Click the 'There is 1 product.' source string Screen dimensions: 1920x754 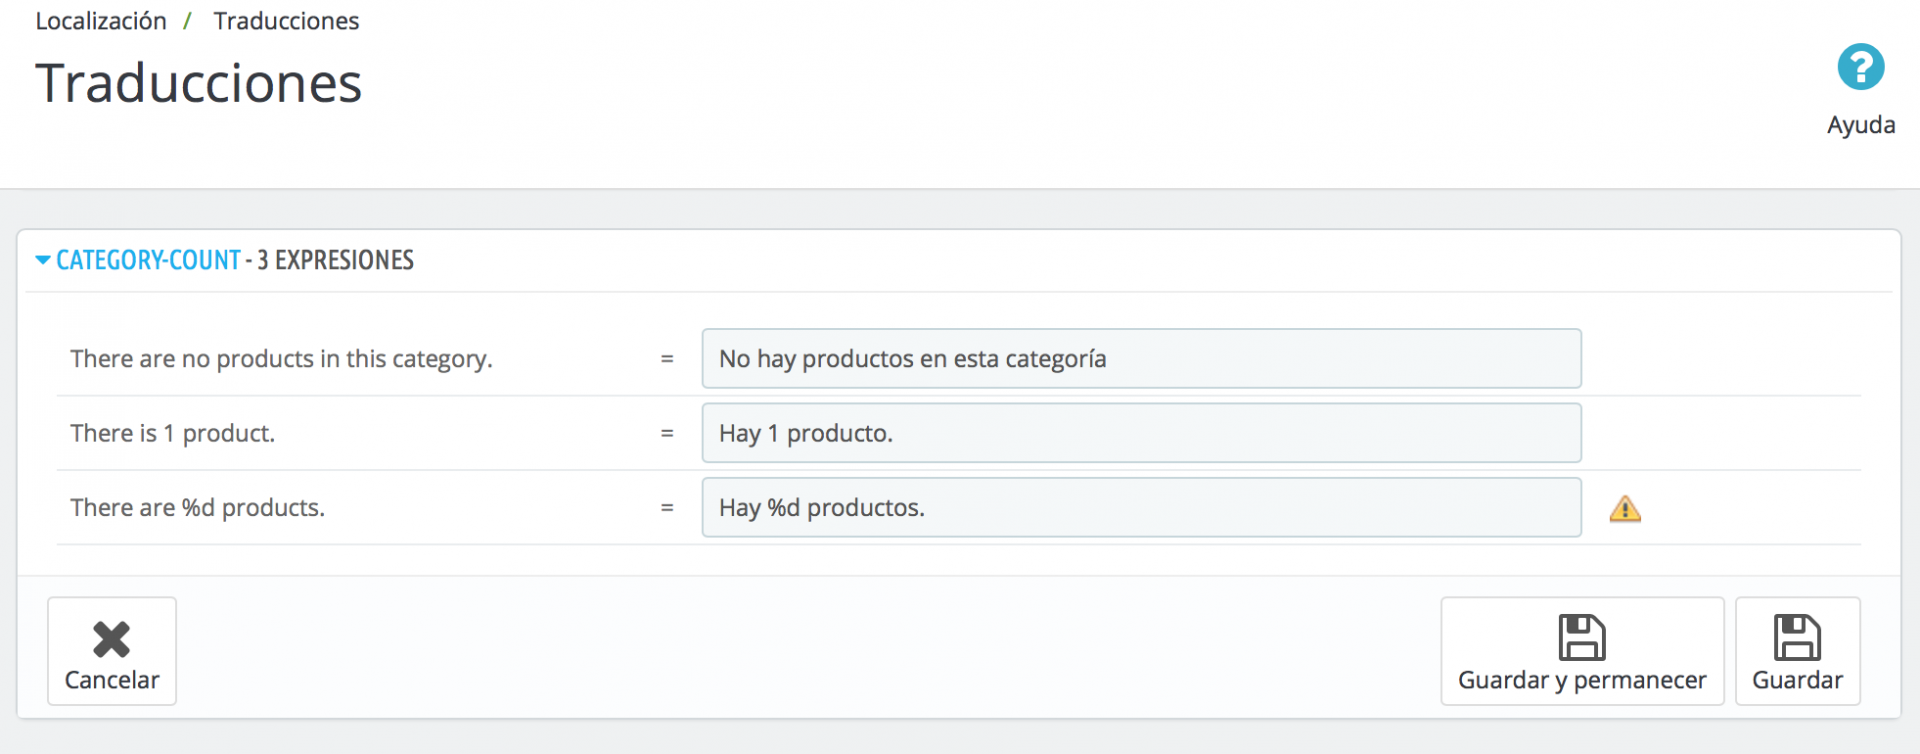coord(172,433)
